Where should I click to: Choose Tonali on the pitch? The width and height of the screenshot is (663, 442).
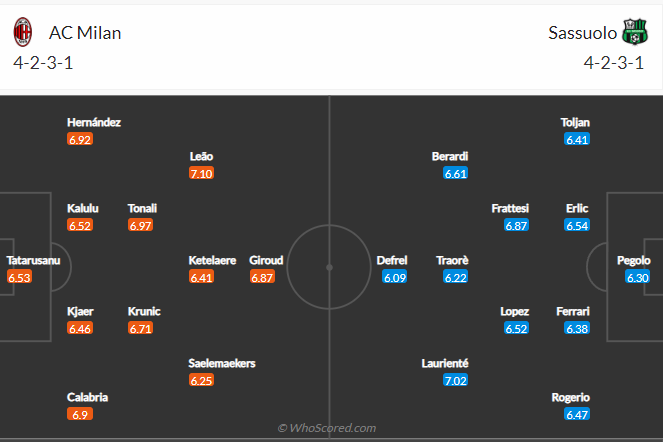pos(142,208)
